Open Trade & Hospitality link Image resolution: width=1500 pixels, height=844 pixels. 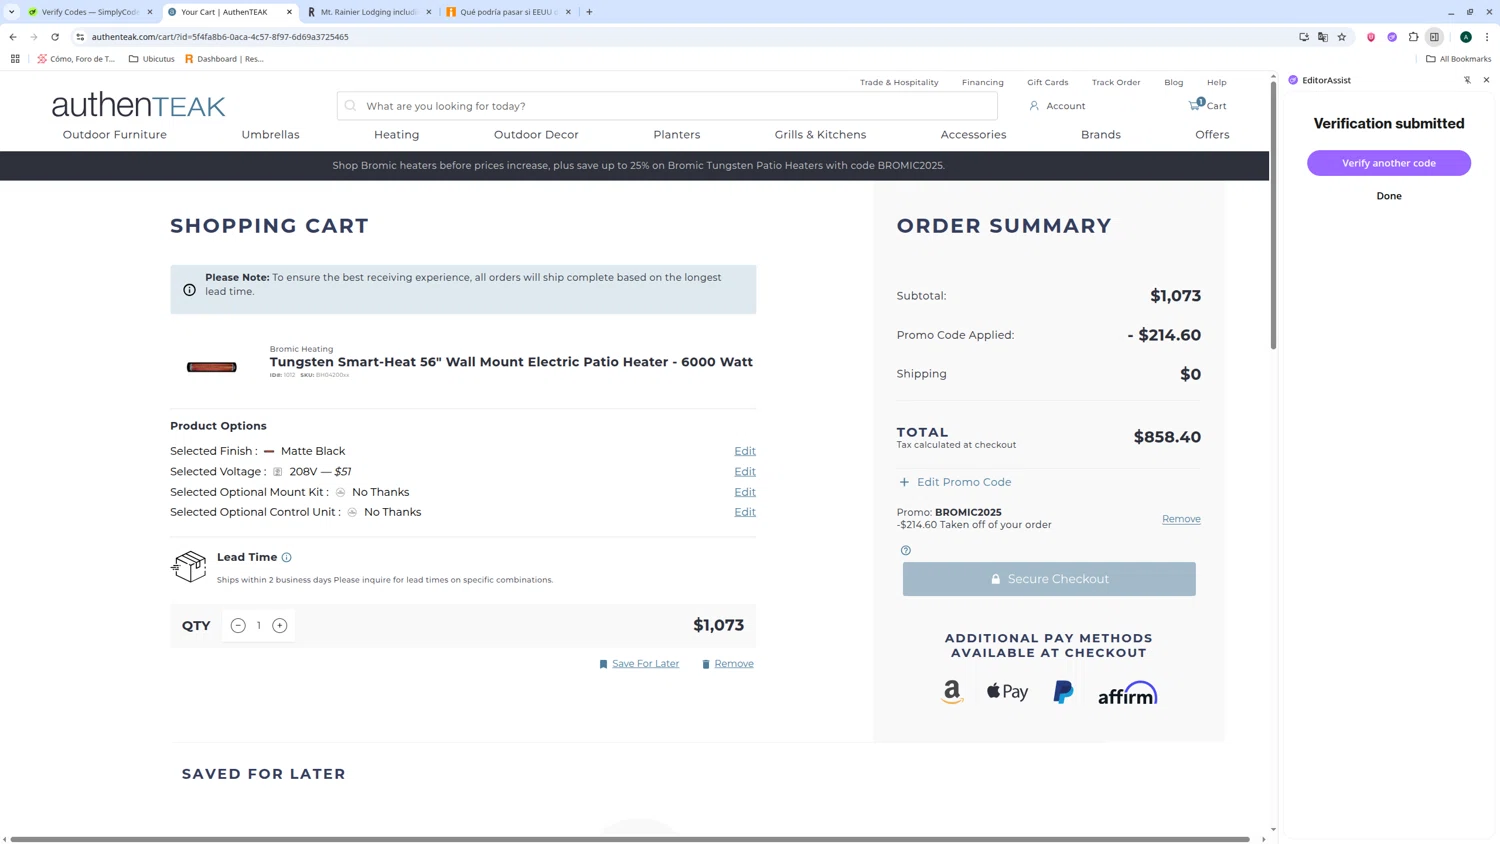point(899,82)
